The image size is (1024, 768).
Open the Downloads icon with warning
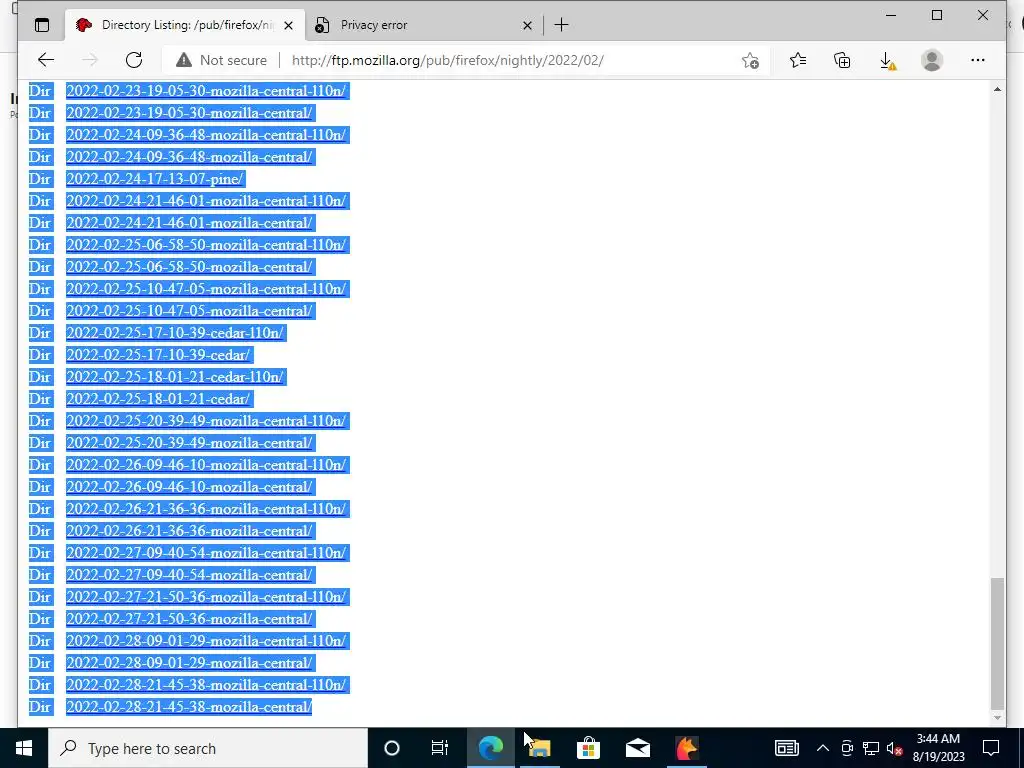(887, 61)
